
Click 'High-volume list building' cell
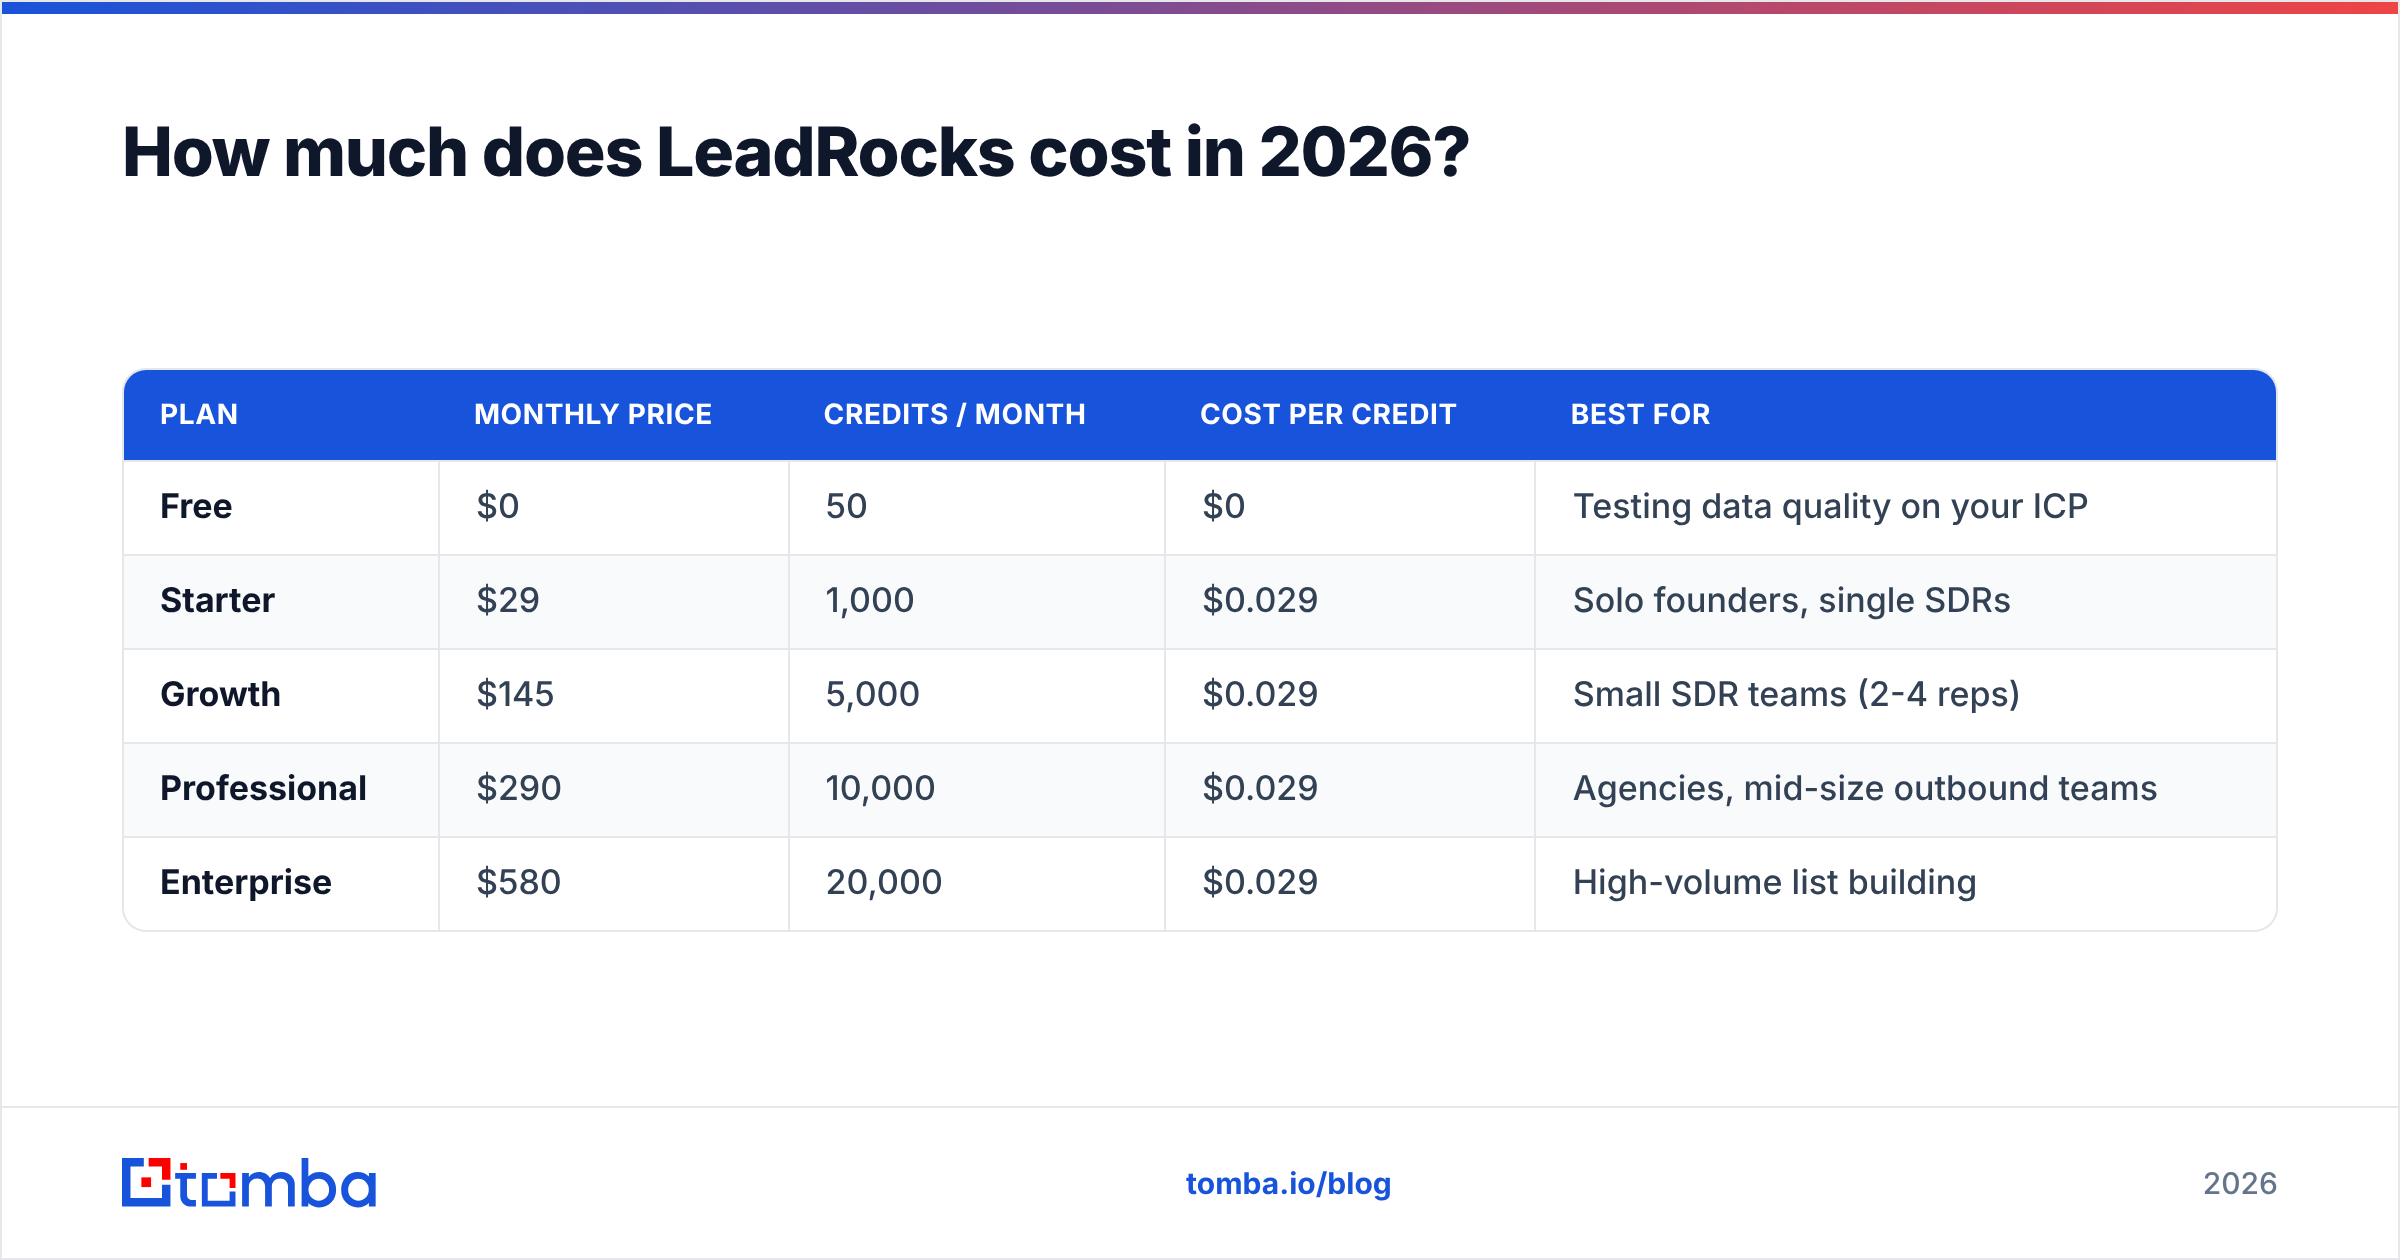(x=1906, y=883)
